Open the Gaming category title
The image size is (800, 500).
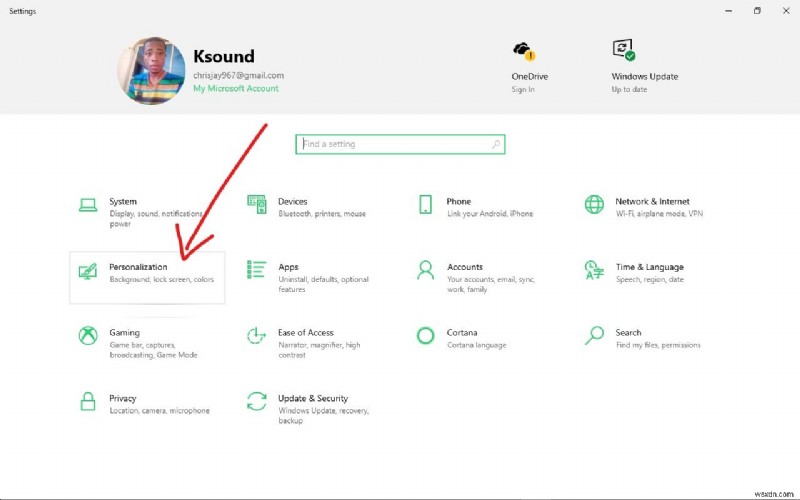coord(124,333)
